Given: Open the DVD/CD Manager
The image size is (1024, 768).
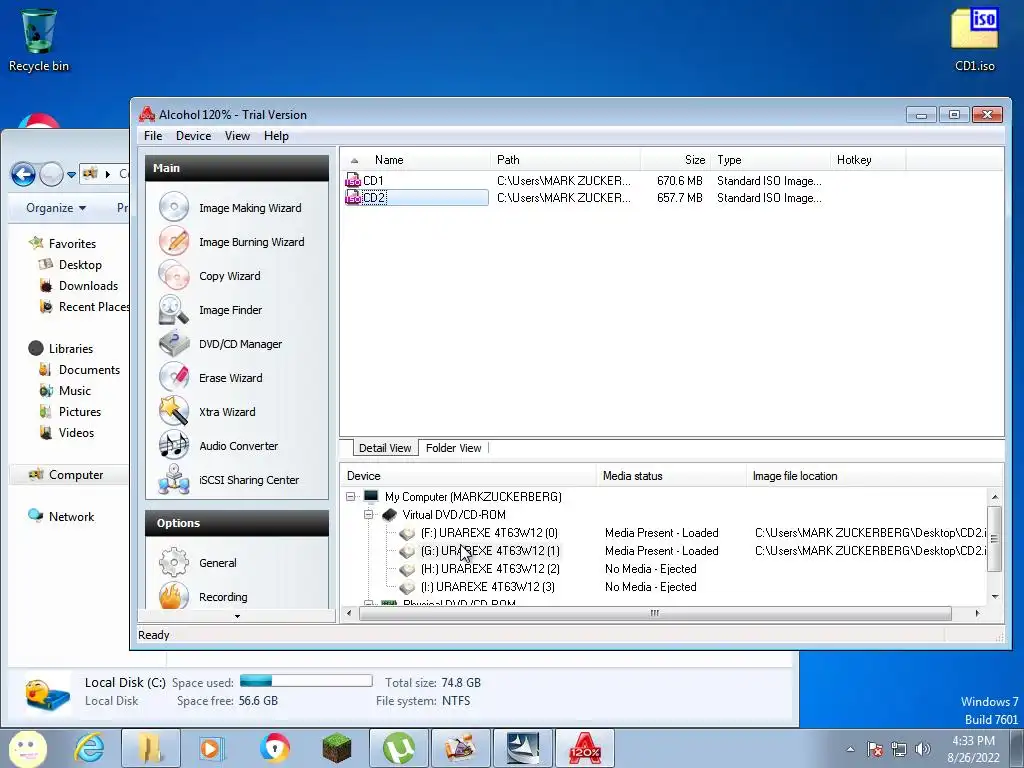Looking at the screenshot, I should 221,344.
